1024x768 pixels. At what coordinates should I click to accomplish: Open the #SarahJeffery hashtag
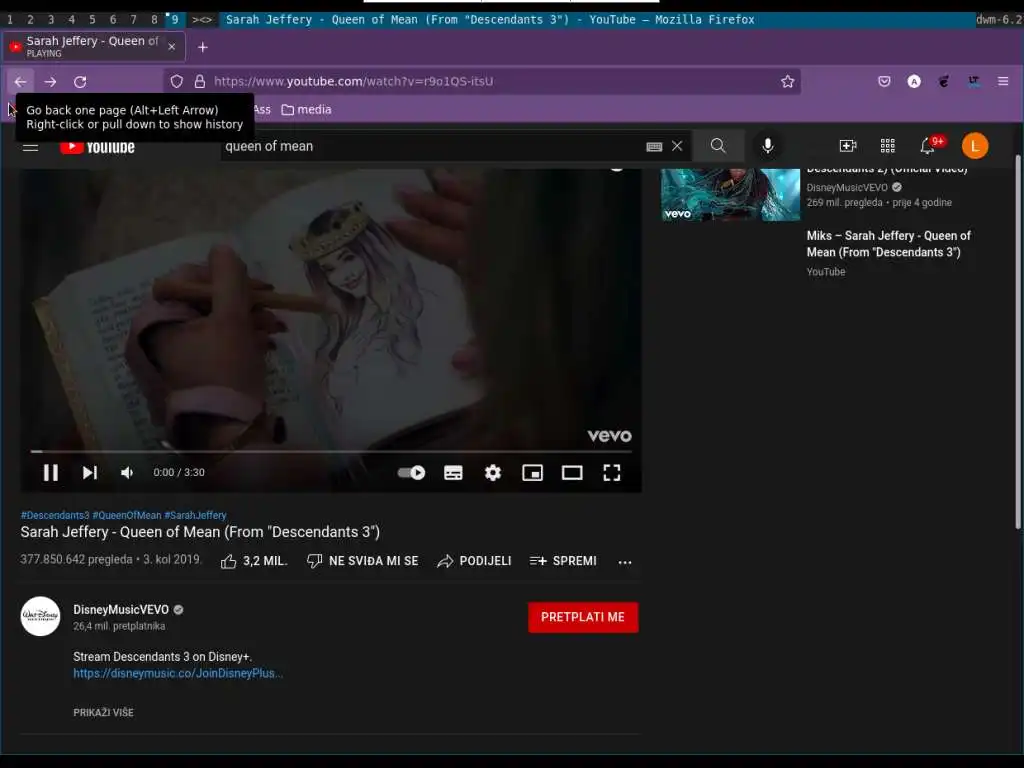pyautogui.click(x=195, y=515)
